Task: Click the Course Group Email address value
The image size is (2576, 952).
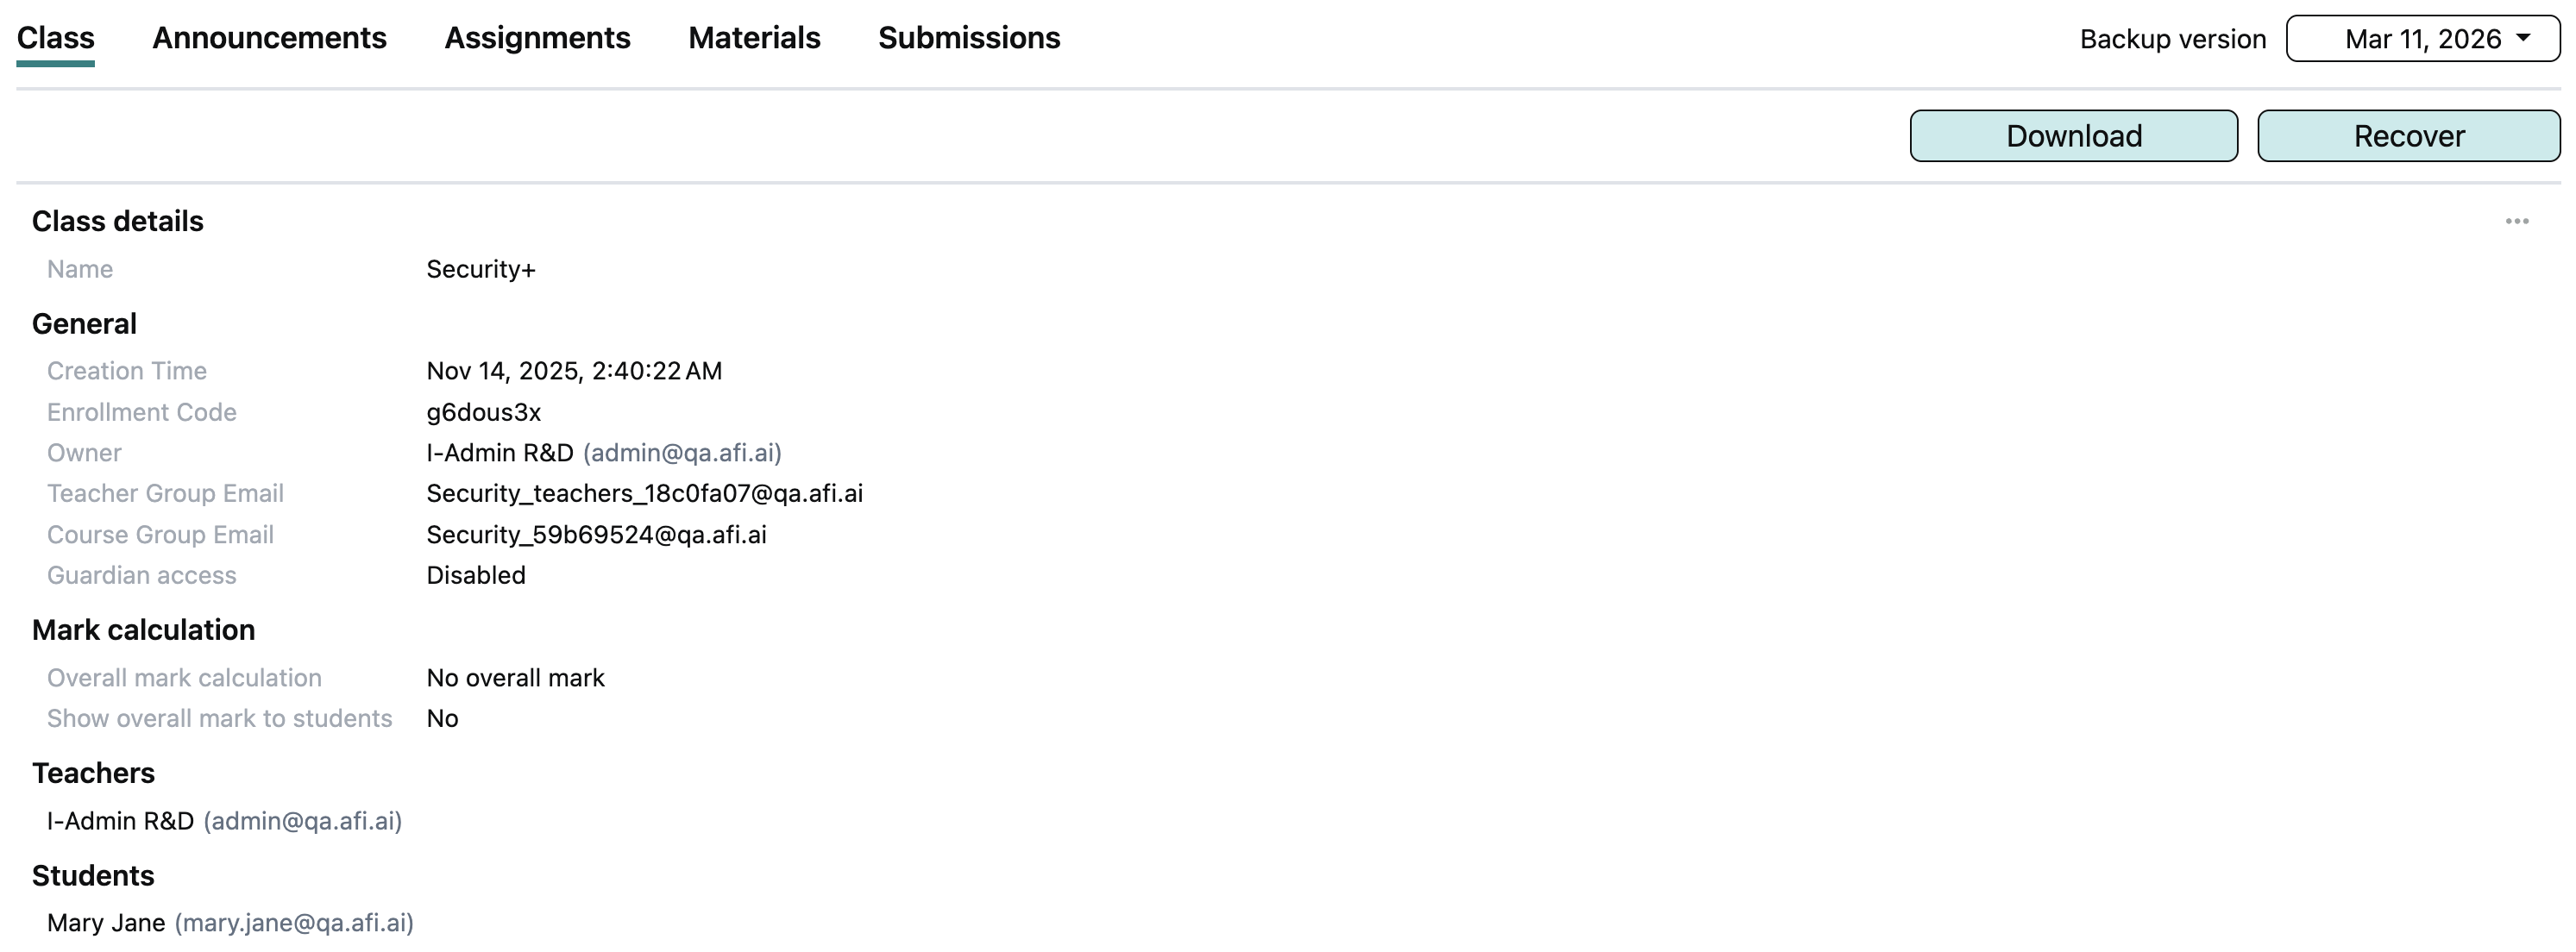Action: (x=596, y=535)
